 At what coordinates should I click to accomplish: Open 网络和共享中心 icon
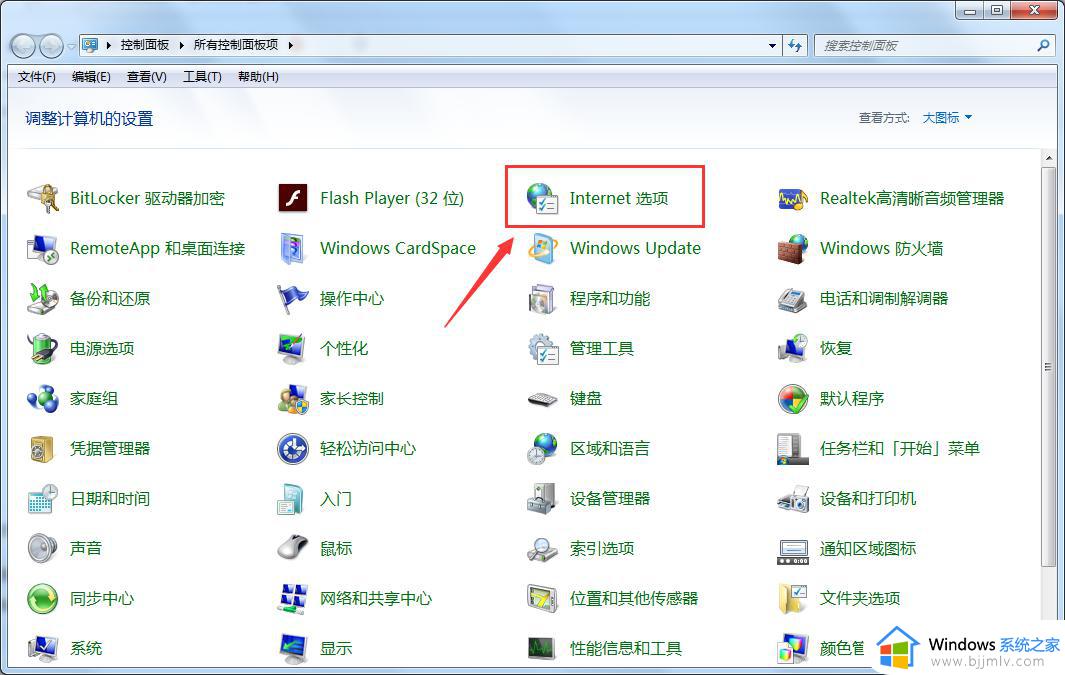tap(293, 599)
